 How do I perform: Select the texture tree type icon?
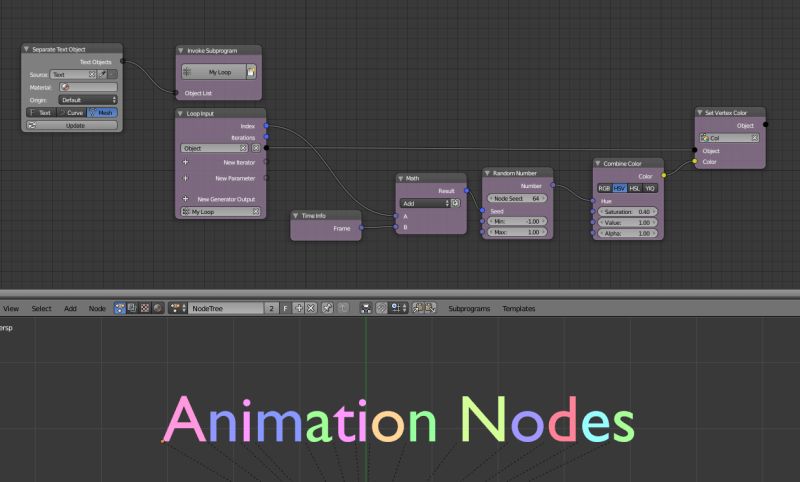tap(145, 308)
